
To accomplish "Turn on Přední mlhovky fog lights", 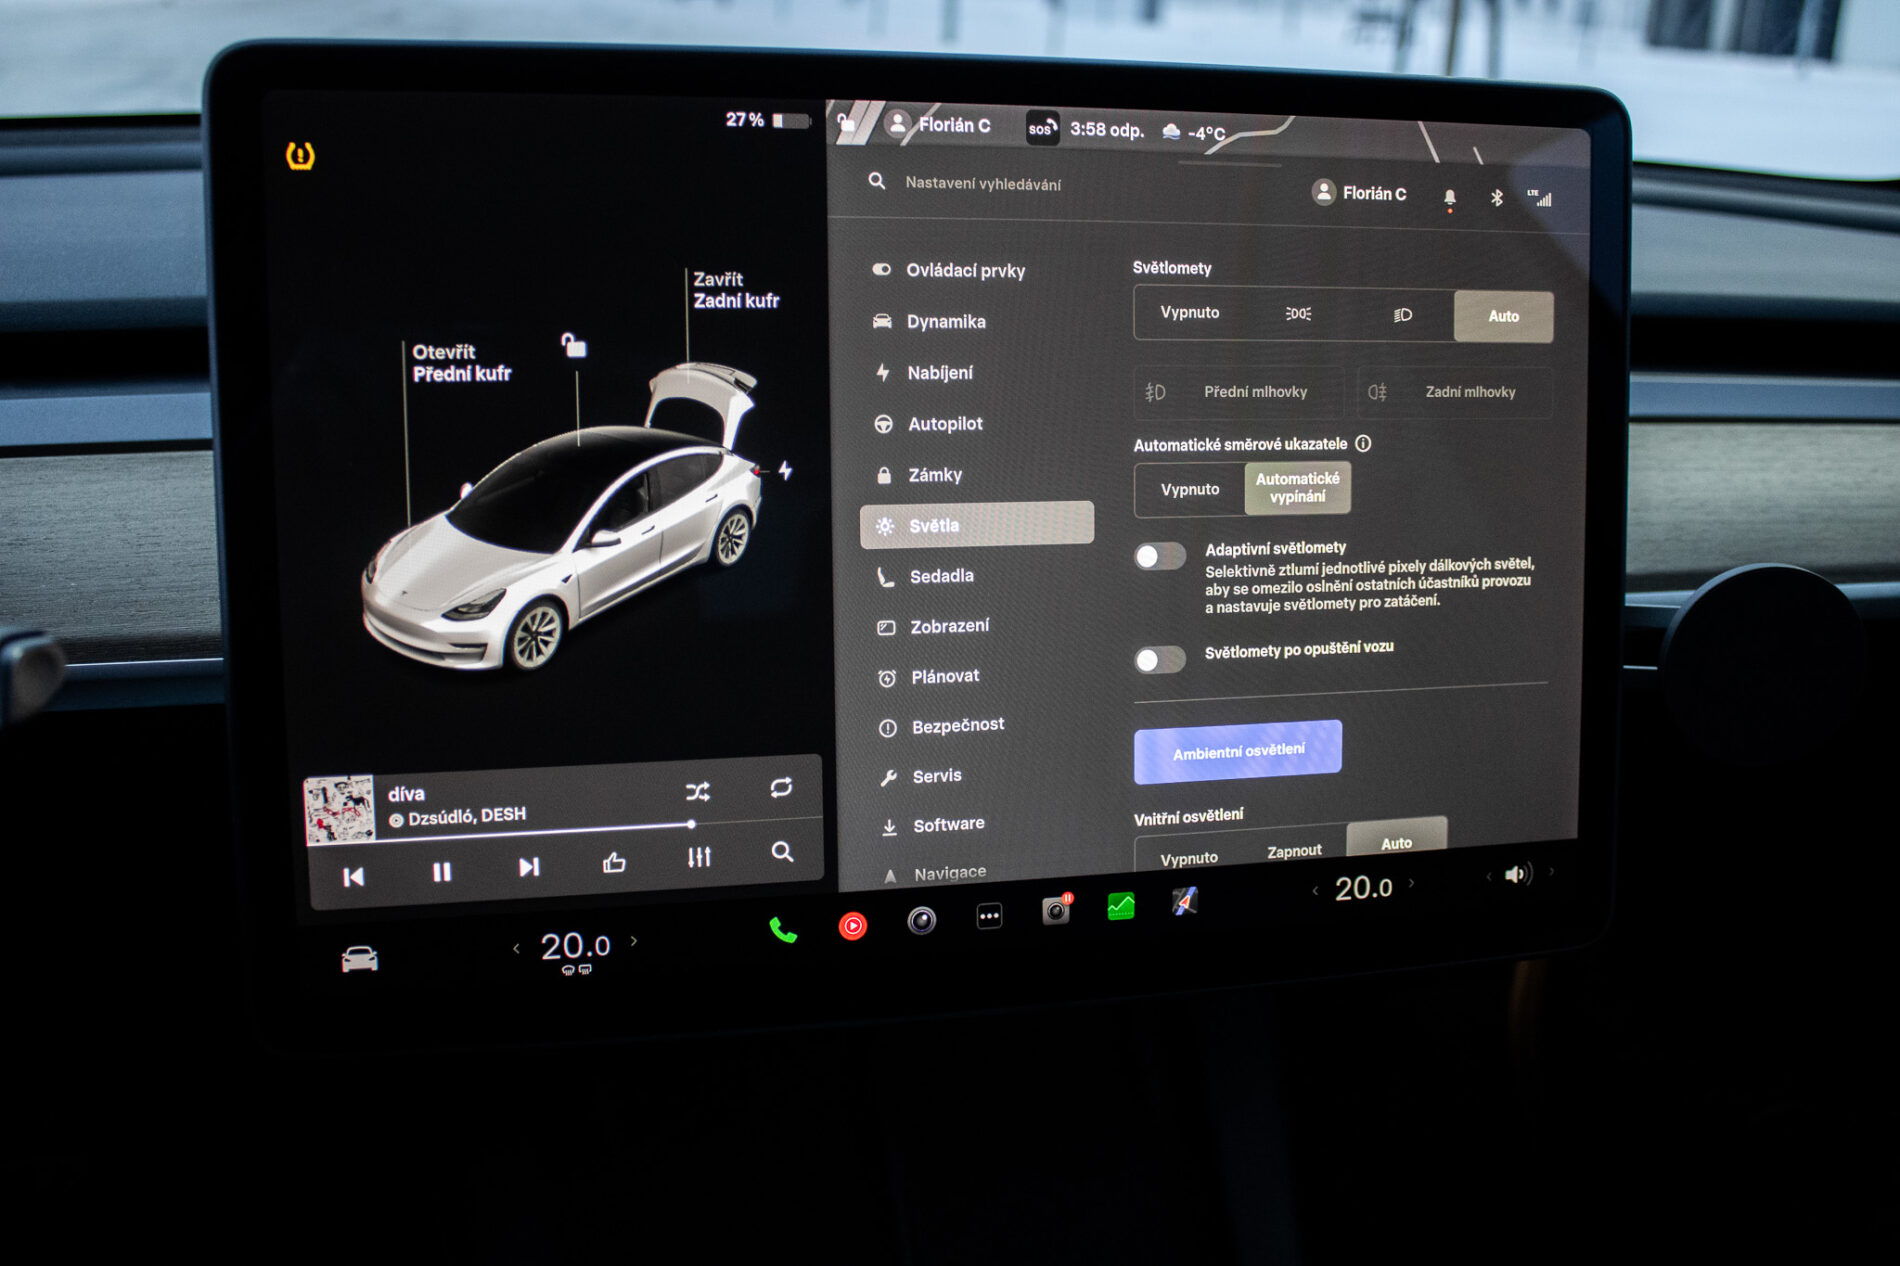I will [1238, 392].
